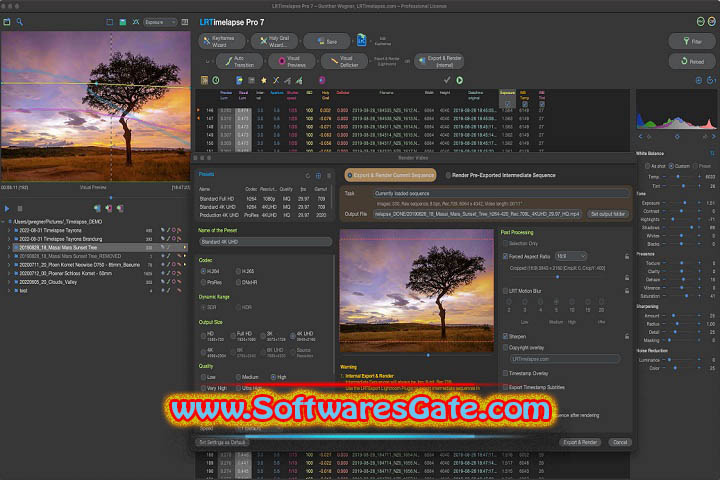Image resolution: width=720 pixels, height=480 pixels.
Task: Click the Filter button at top right
Action: (x=692, y=41)
